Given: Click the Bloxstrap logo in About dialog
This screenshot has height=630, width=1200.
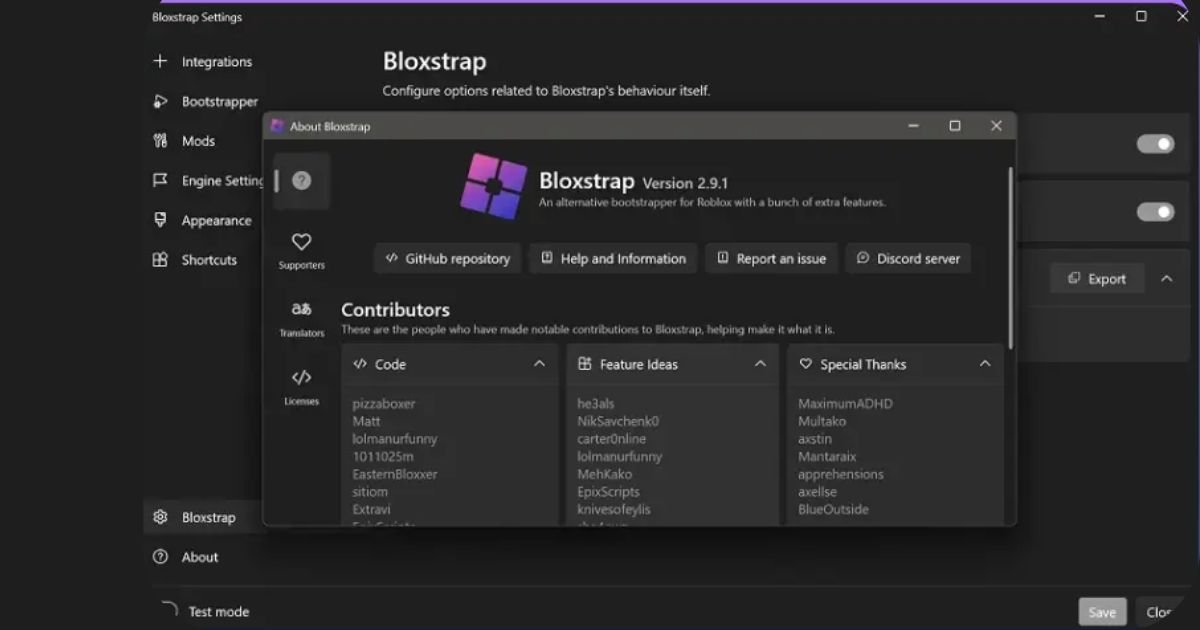Looking at the screenshot, I should coord(493,186).
